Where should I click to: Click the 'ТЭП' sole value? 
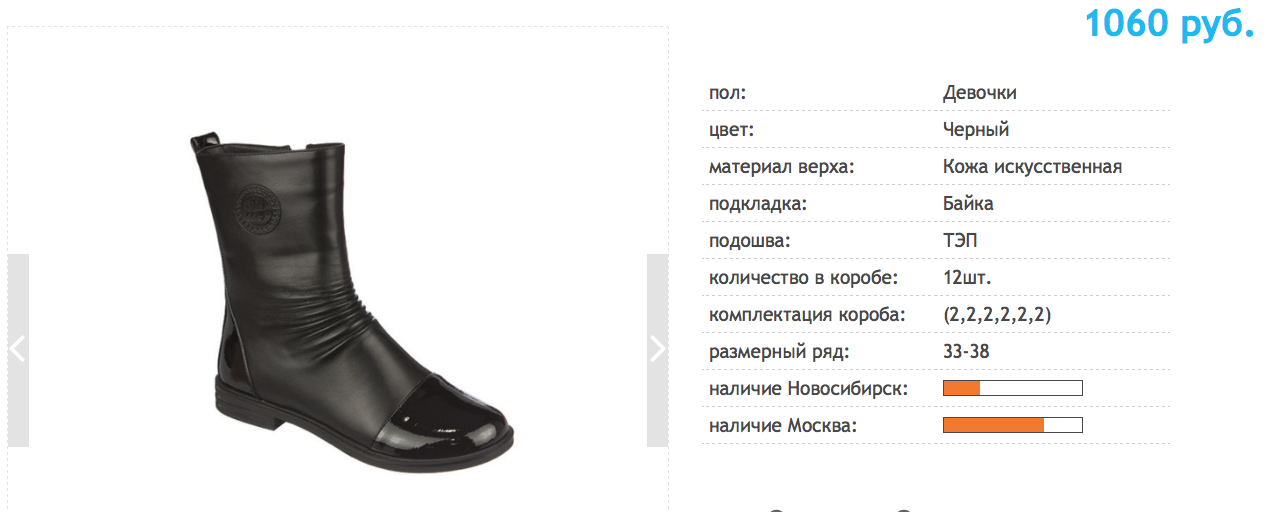[961, 241]
